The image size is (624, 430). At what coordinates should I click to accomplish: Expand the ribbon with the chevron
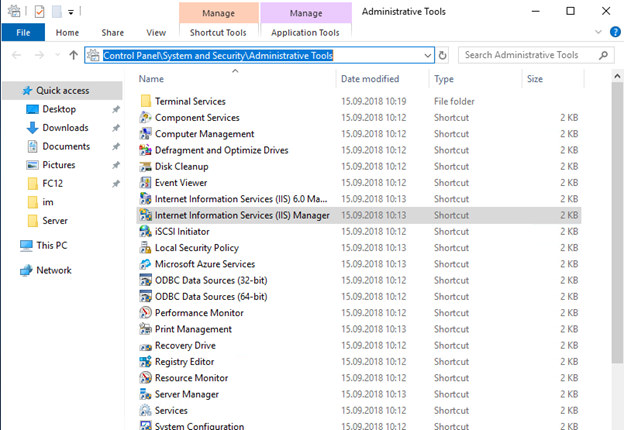click(x=598, y=32)
